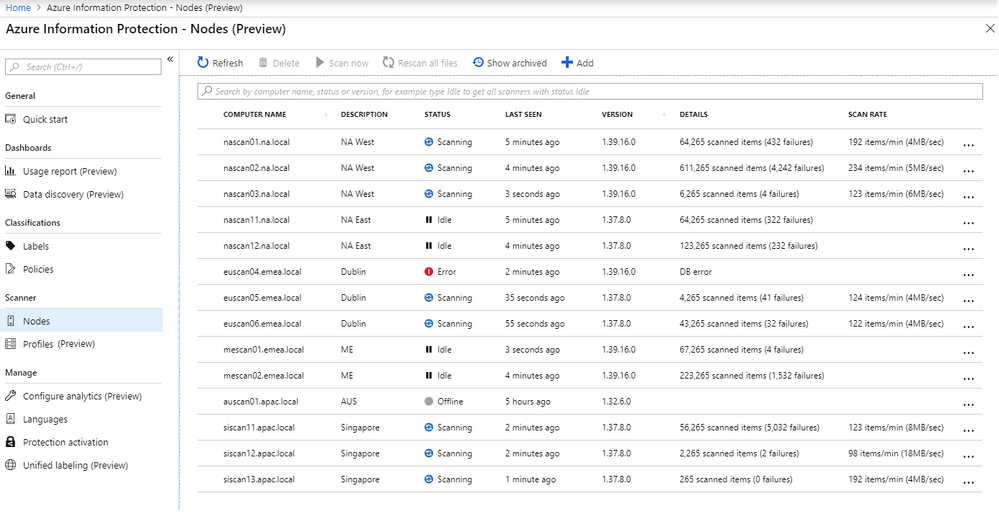Click the nodes filter search box
999x512 pixels.
[x=590, y=92]
